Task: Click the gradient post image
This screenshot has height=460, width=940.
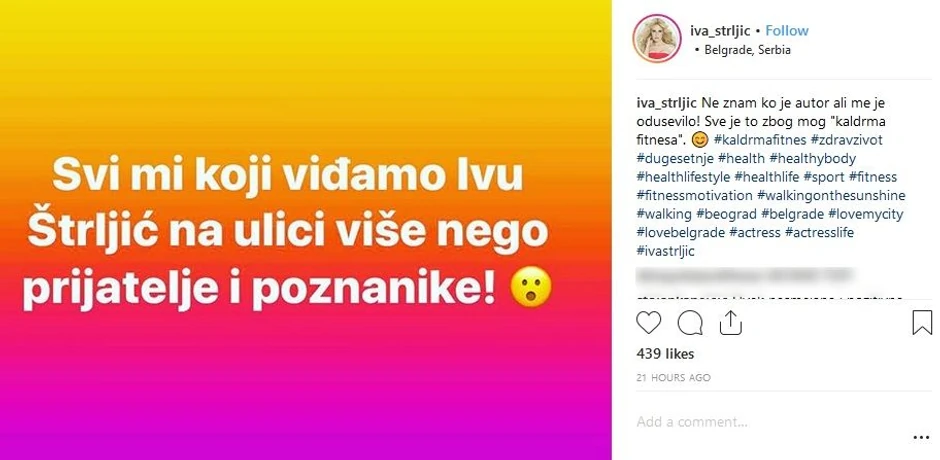Action: point(306,230)
